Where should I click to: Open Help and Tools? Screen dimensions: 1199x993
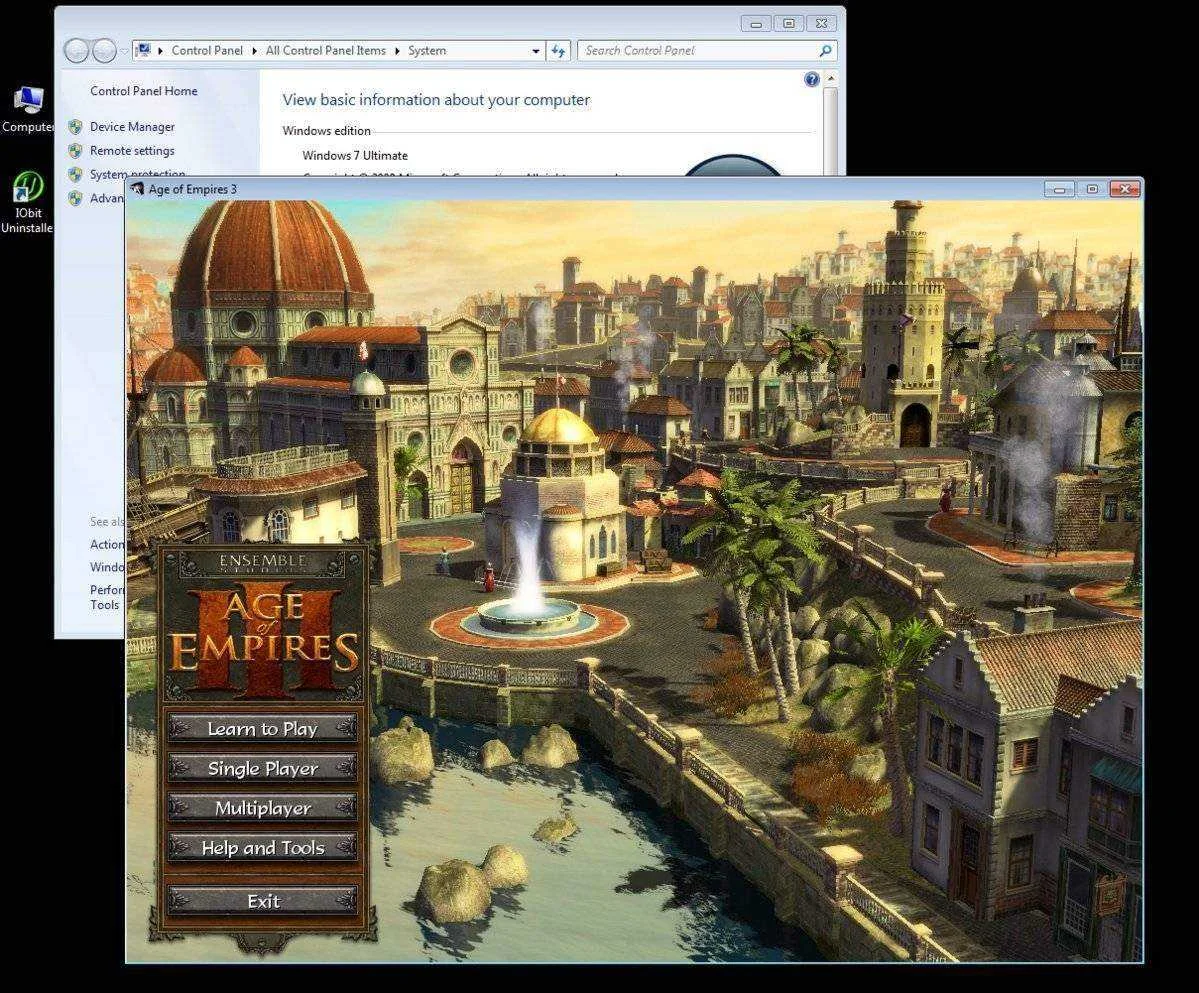pos(263,848)
